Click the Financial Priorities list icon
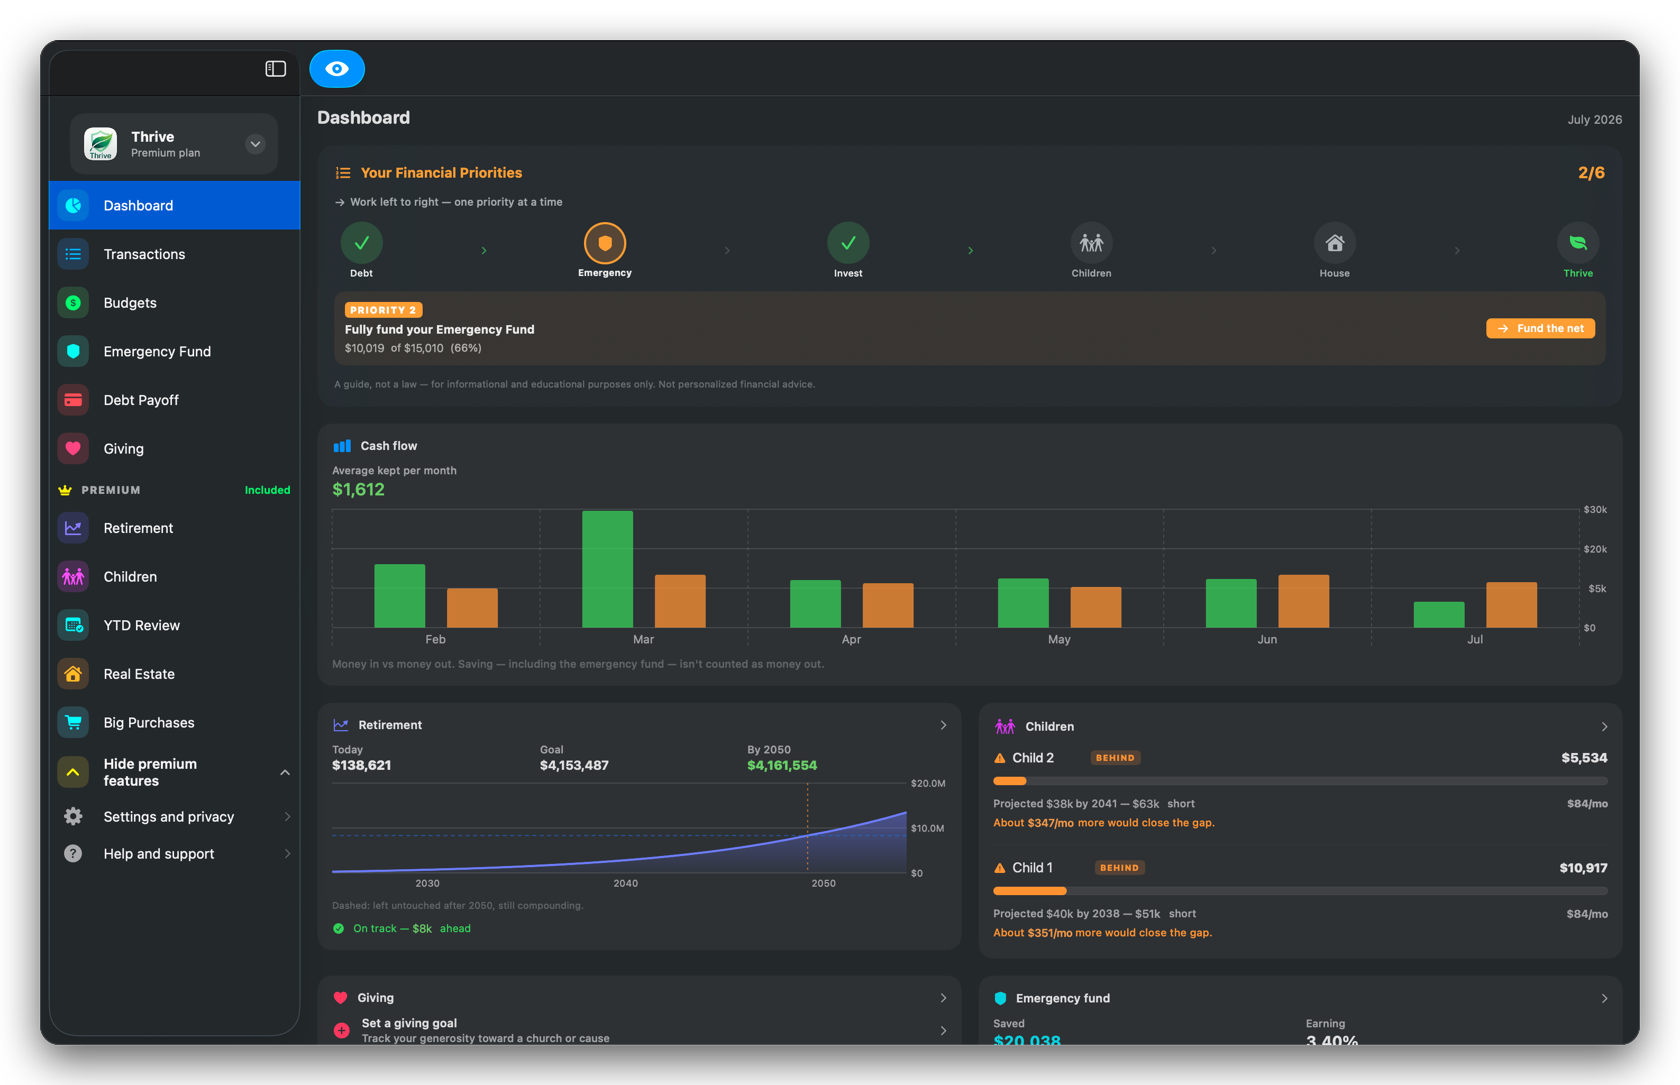 click(343, 173)
